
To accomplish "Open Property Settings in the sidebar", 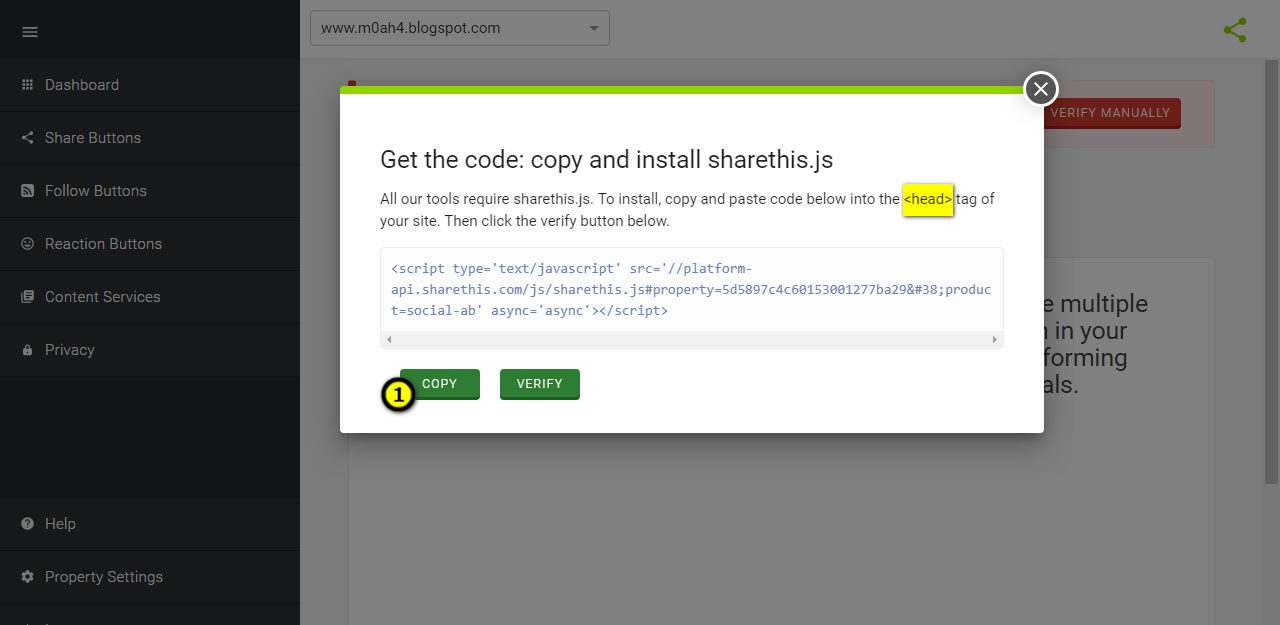I will 150,577.
